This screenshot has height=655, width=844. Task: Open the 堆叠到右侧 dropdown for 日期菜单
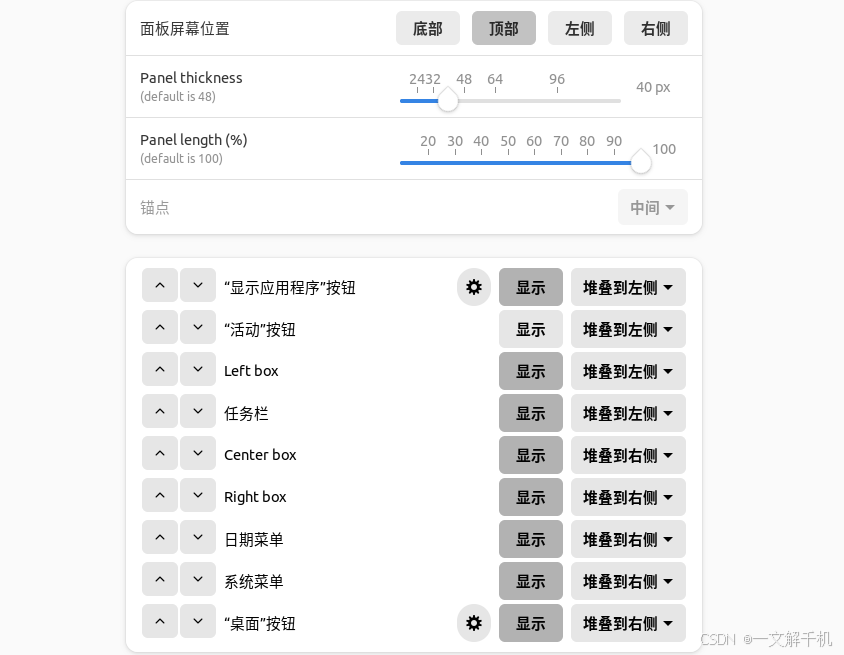click(x=628, y=538)
